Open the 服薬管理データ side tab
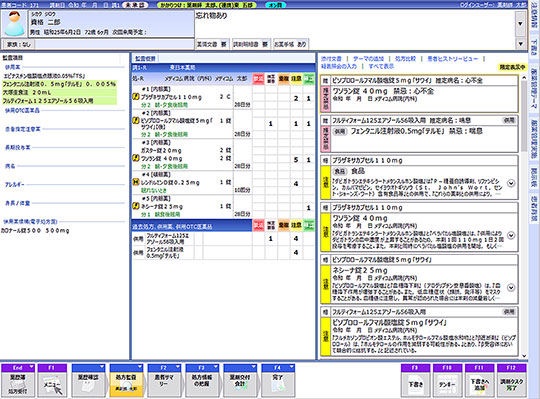Viewport: 540px width, 399px height. pos(533,89)
